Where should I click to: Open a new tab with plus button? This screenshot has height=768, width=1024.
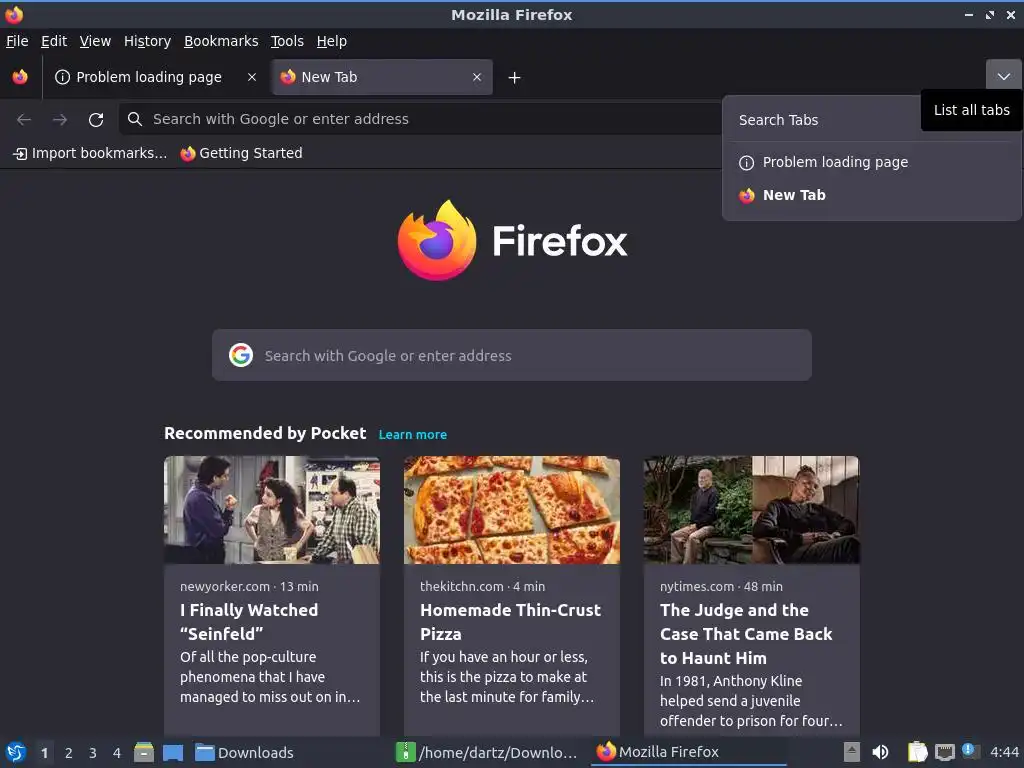point(515,78)
